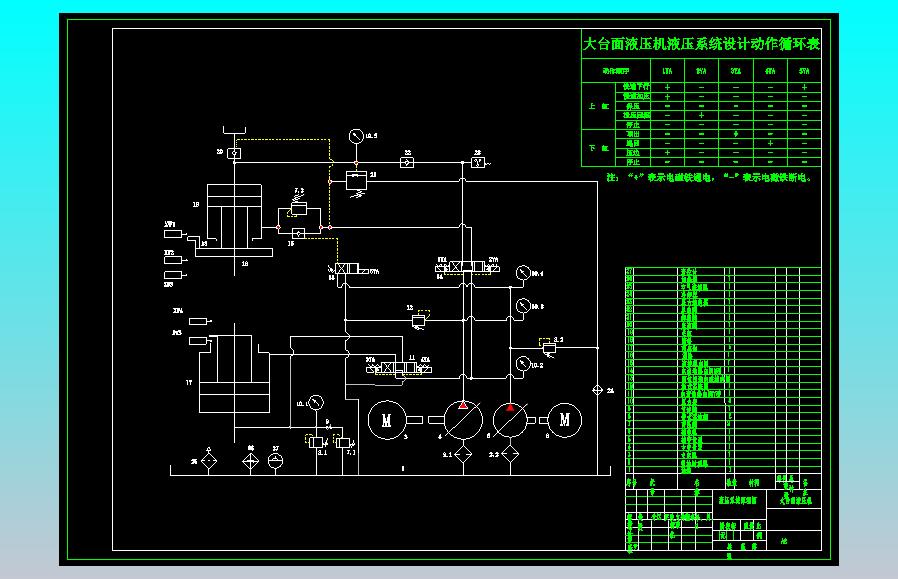
Task: Click the 4YA column header
Action: pos(770,71)
